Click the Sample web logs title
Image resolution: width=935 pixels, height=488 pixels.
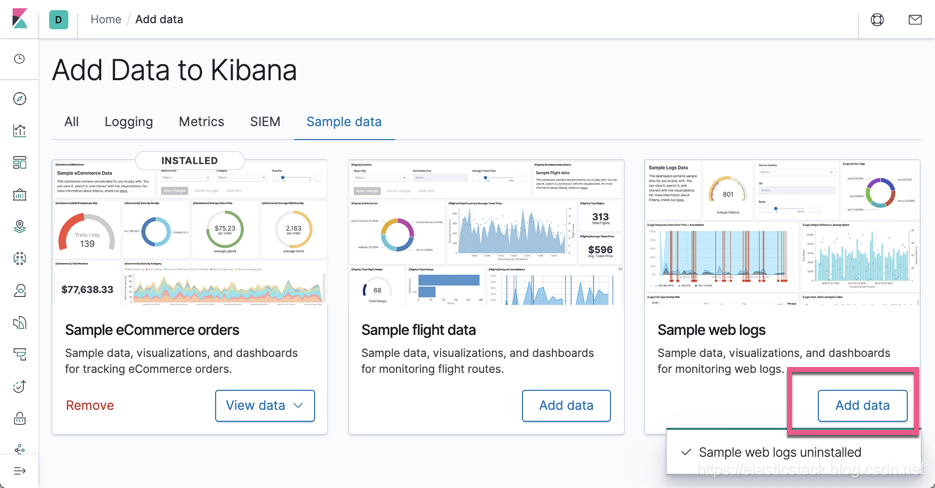tap(711, 330)
